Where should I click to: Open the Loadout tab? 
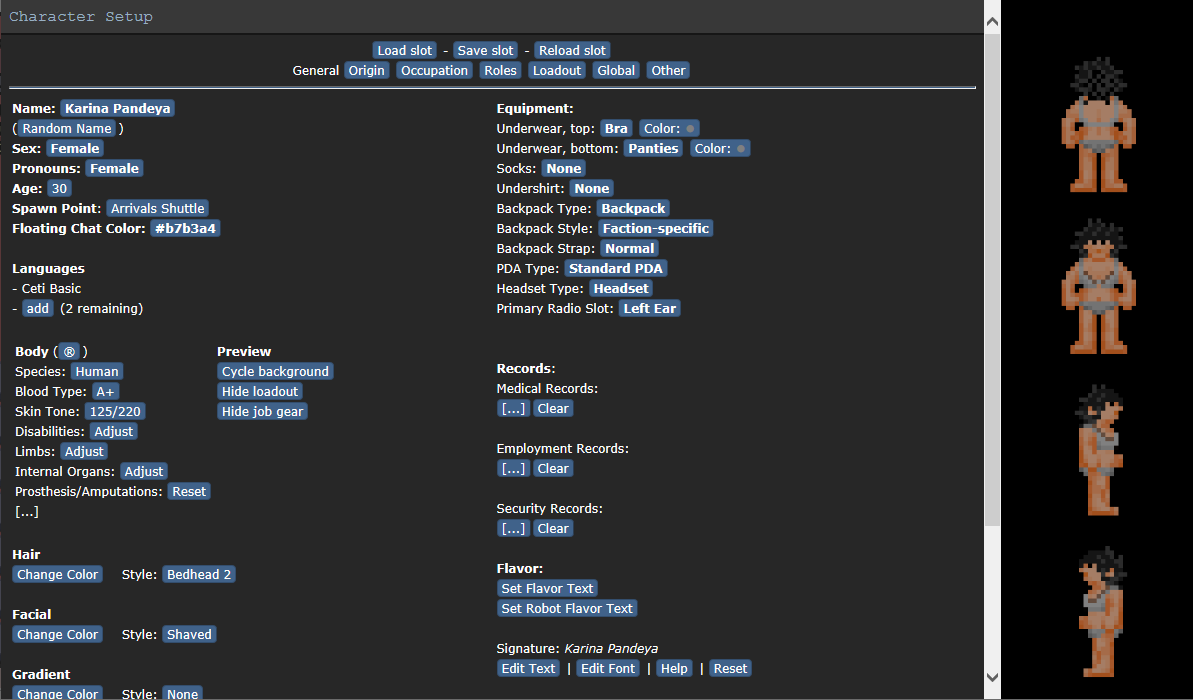pyautogui.click(x=557, y=70)
